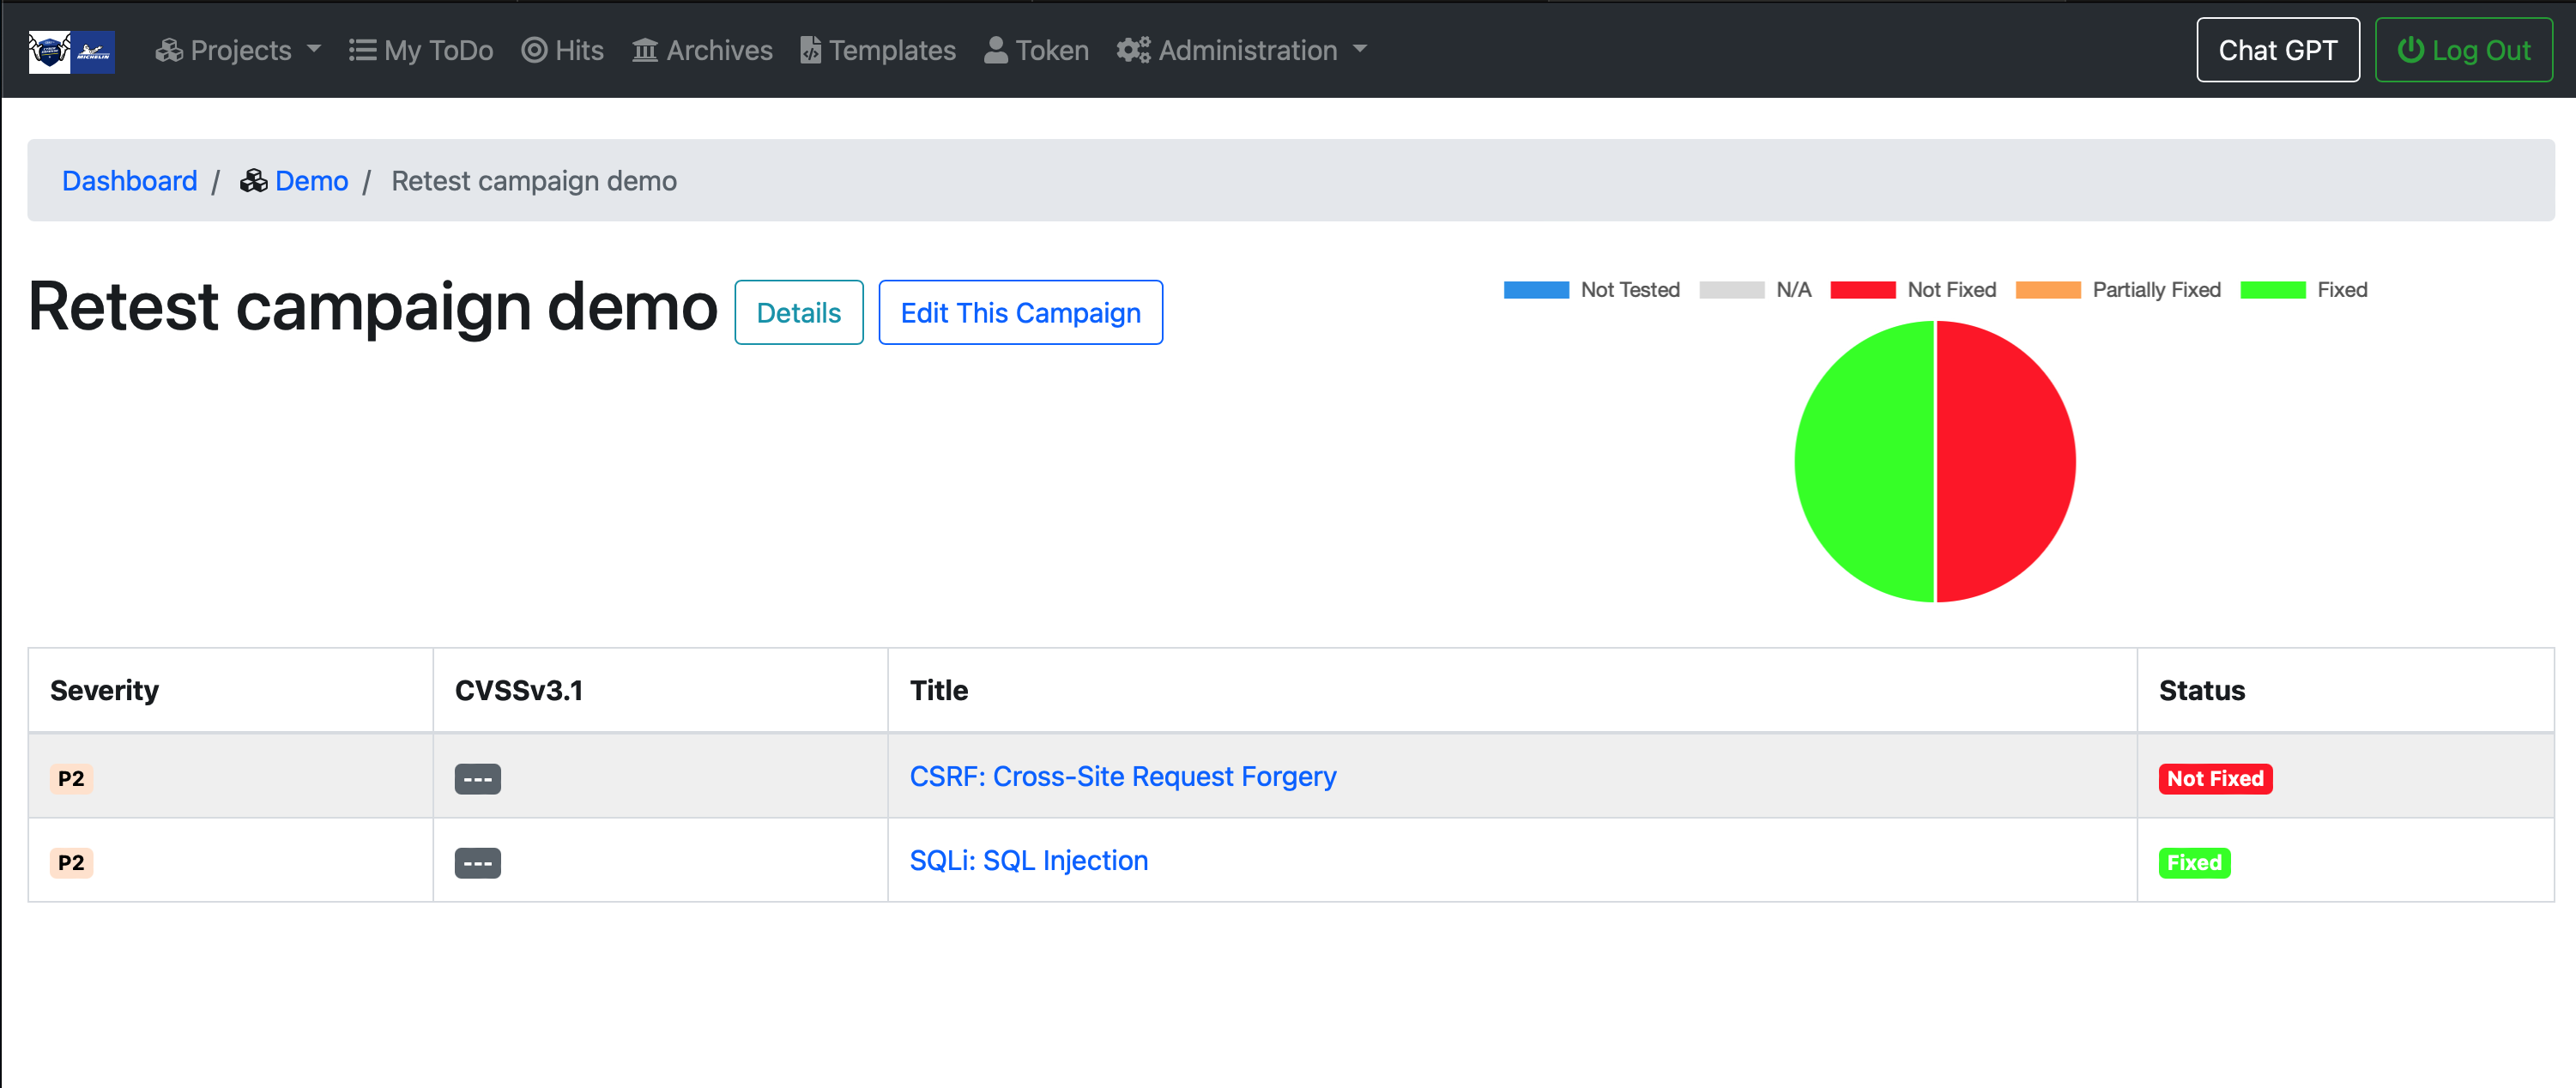Expand the Projects dropdown caret
This screenshot has height=1088, width=2576.
coord(314,49)
